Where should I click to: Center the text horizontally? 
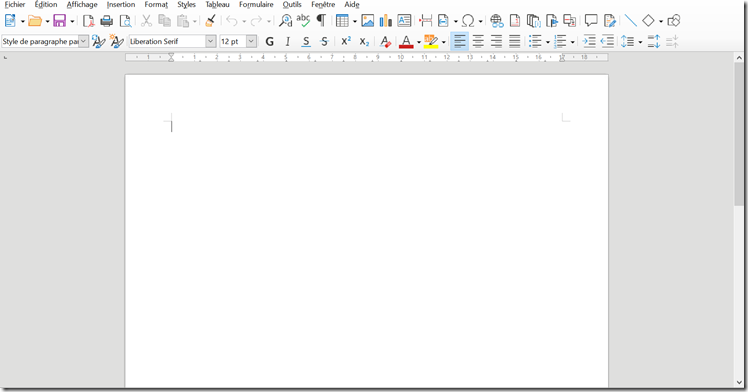coord(478,41)
